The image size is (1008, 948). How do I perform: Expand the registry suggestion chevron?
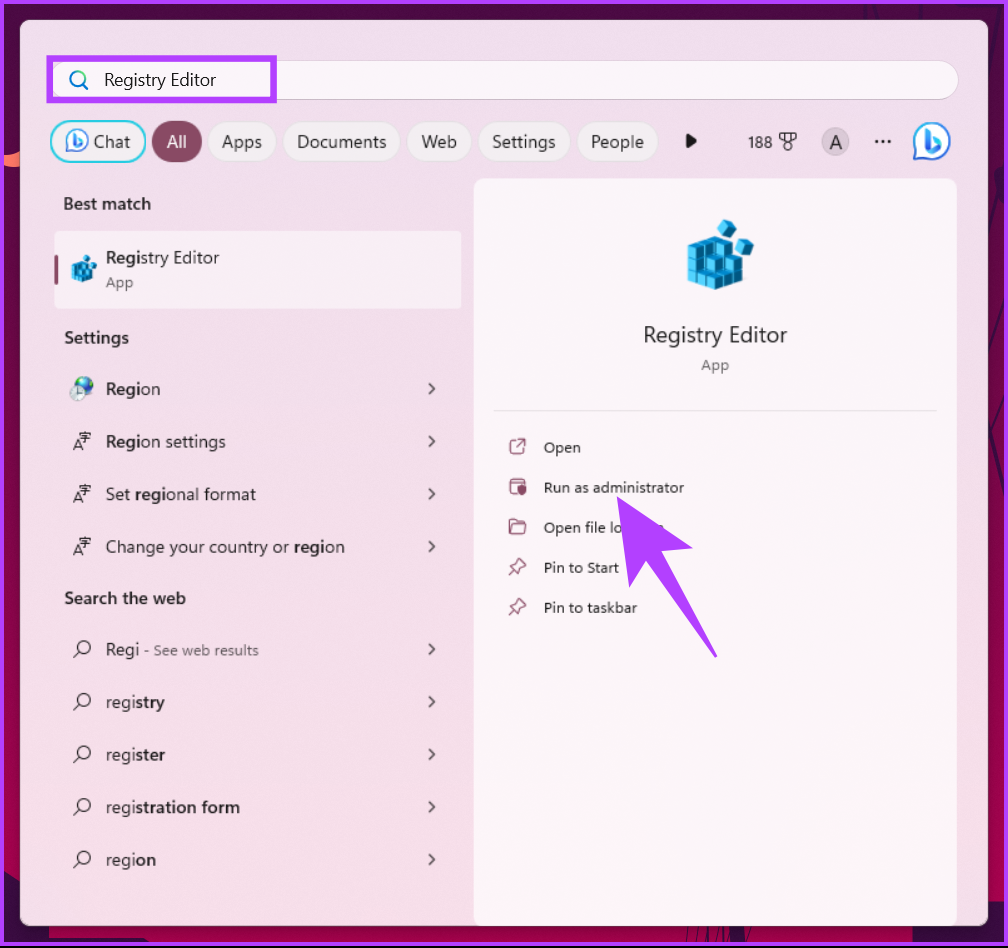[431, 702]
